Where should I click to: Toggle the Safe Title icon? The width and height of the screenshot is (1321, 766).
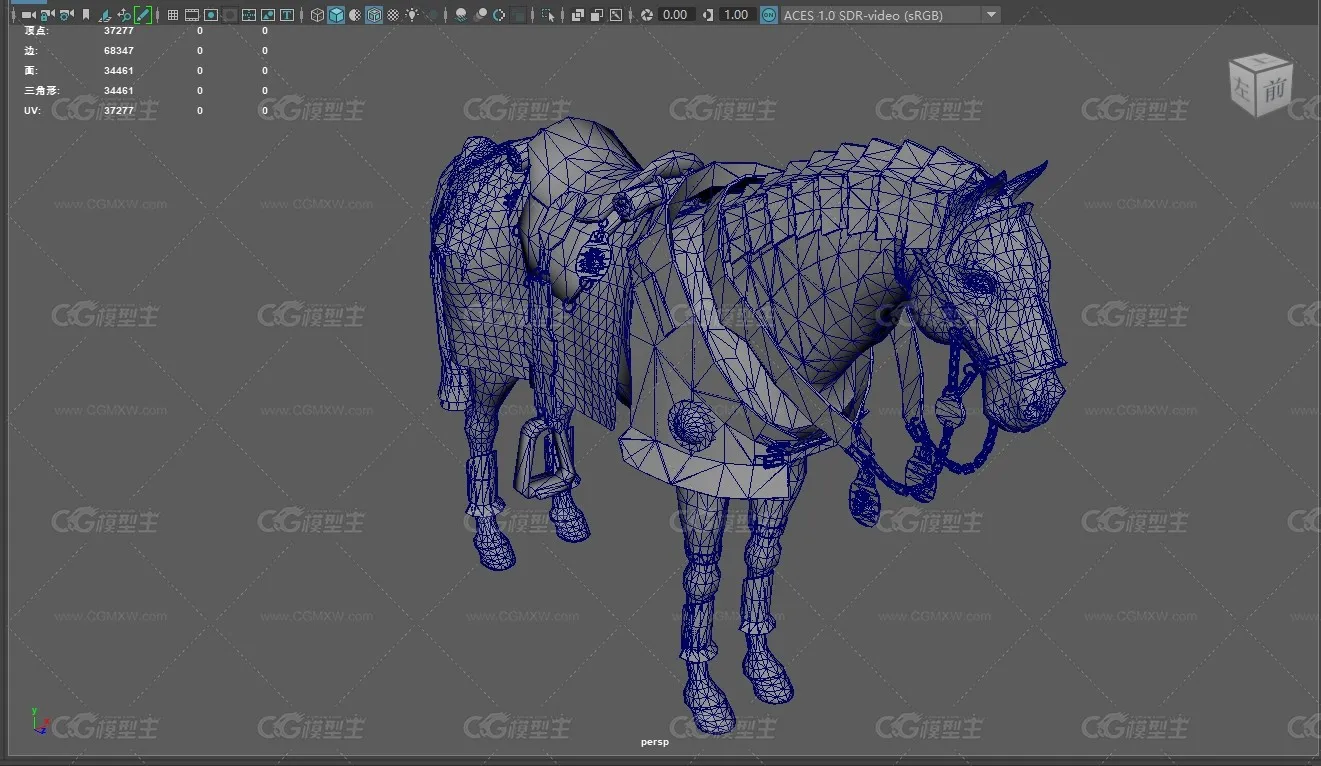point(287,15)
